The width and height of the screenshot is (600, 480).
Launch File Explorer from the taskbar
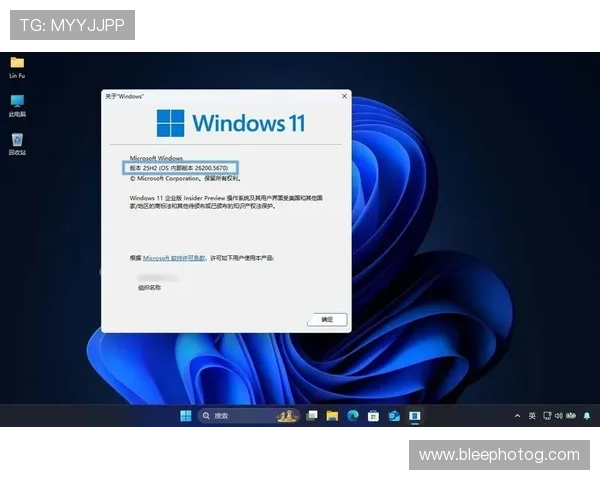(332, 415)
